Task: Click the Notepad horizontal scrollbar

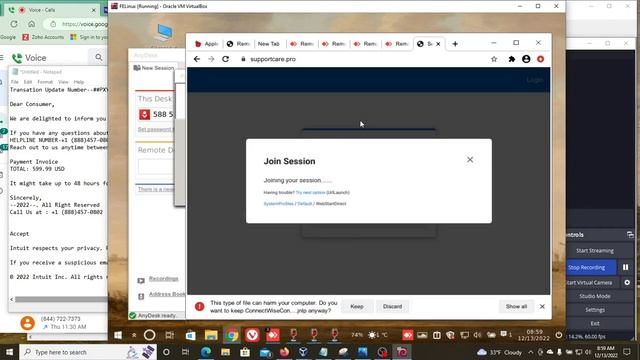Action: pos(60,299)
